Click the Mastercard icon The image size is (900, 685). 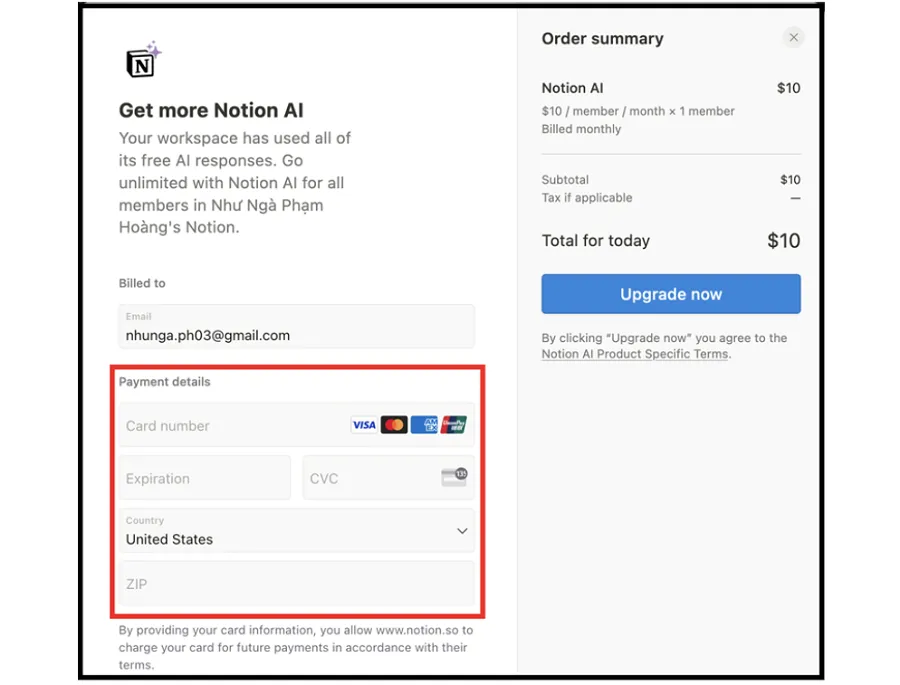tap(394, 425)
